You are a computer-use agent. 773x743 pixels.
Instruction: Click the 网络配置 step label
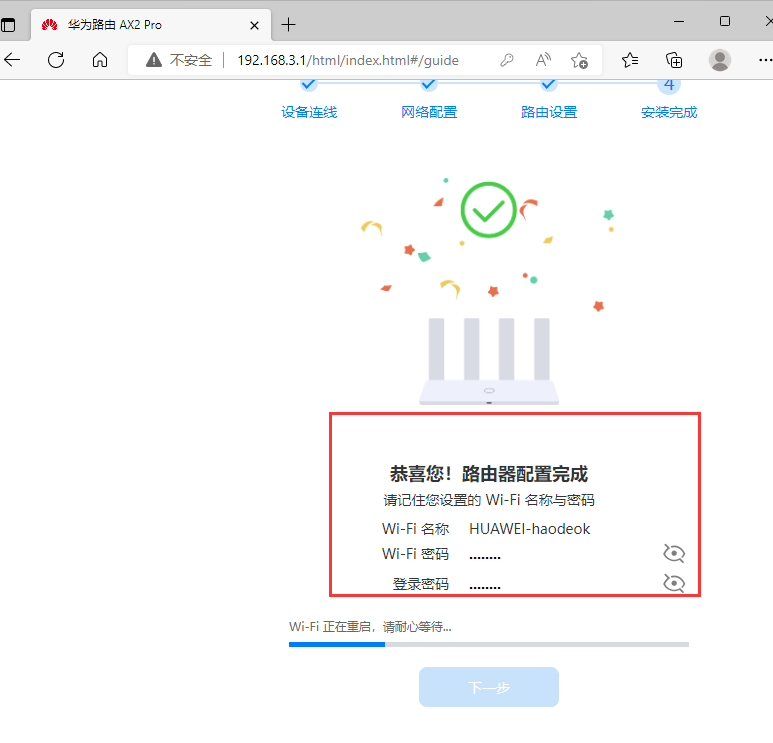click(x=429, y=112)
